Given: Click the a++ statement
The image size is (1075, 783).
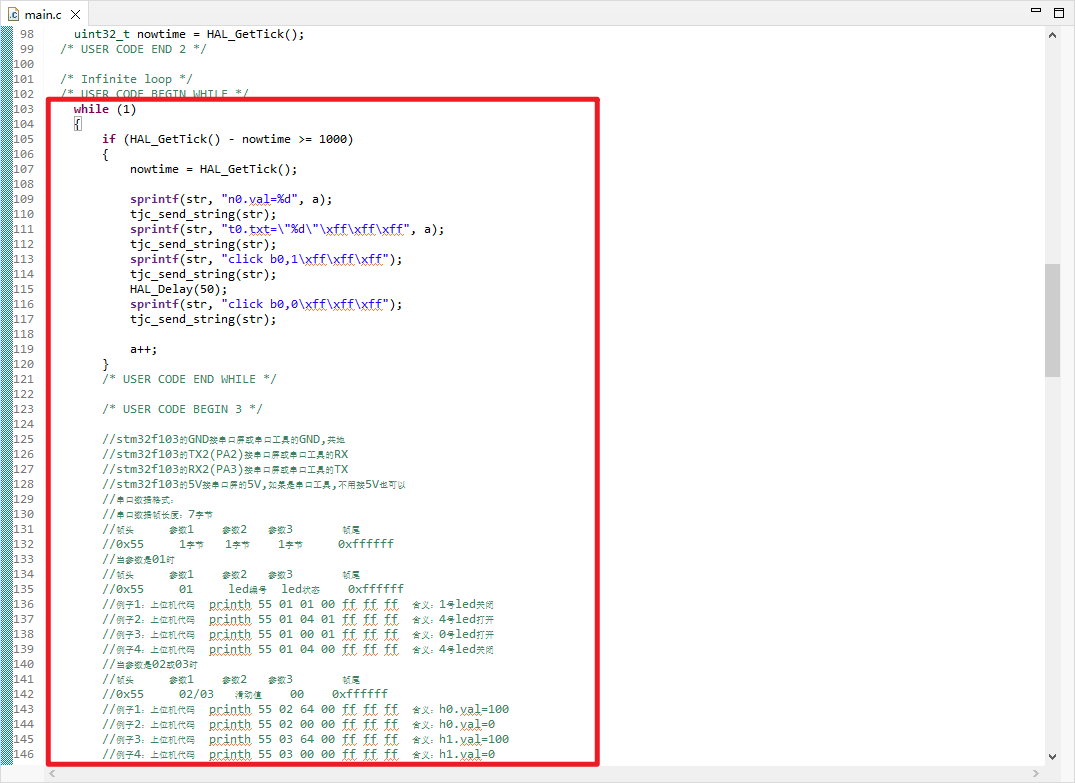Looking at the screenshot, I should tap(143, 349).
